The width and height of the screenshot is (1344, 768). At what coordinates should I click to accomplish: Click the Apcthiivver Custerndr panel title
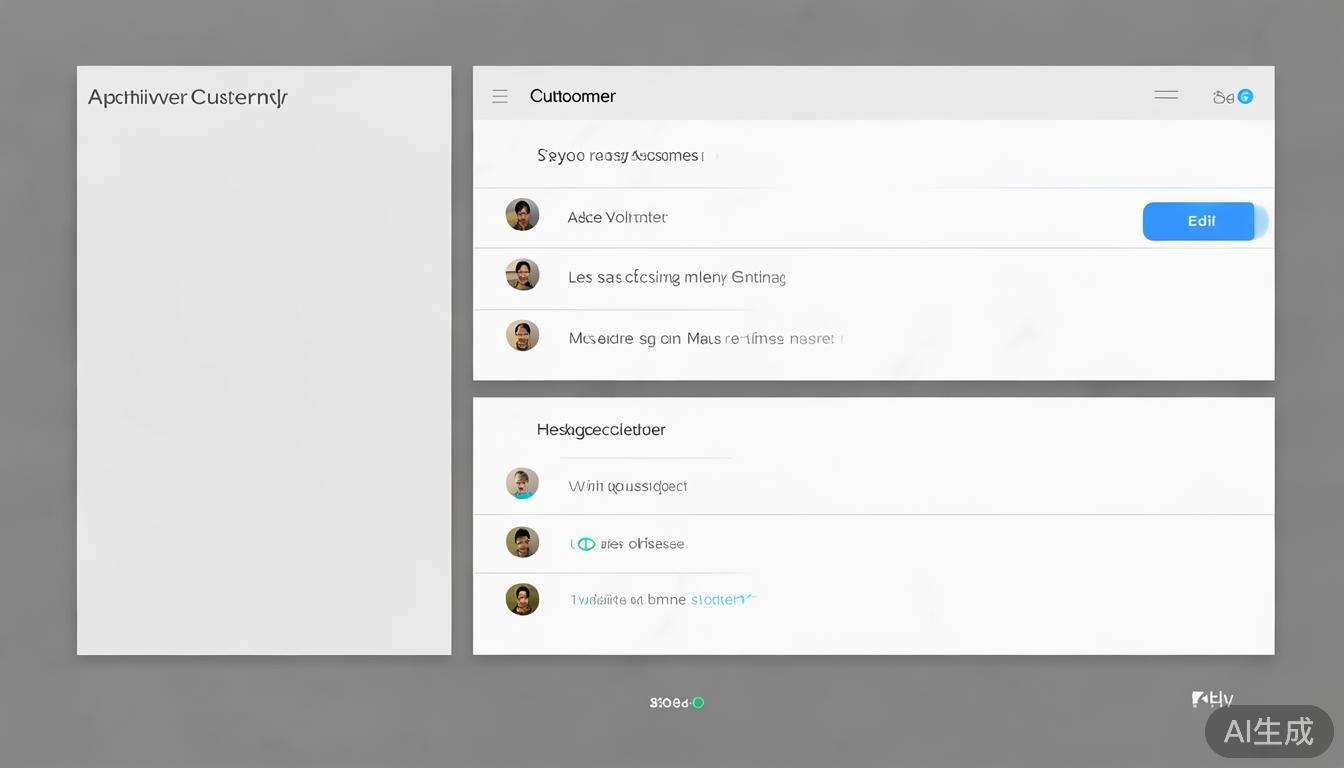pyautogui.click(x=188, y=98)
